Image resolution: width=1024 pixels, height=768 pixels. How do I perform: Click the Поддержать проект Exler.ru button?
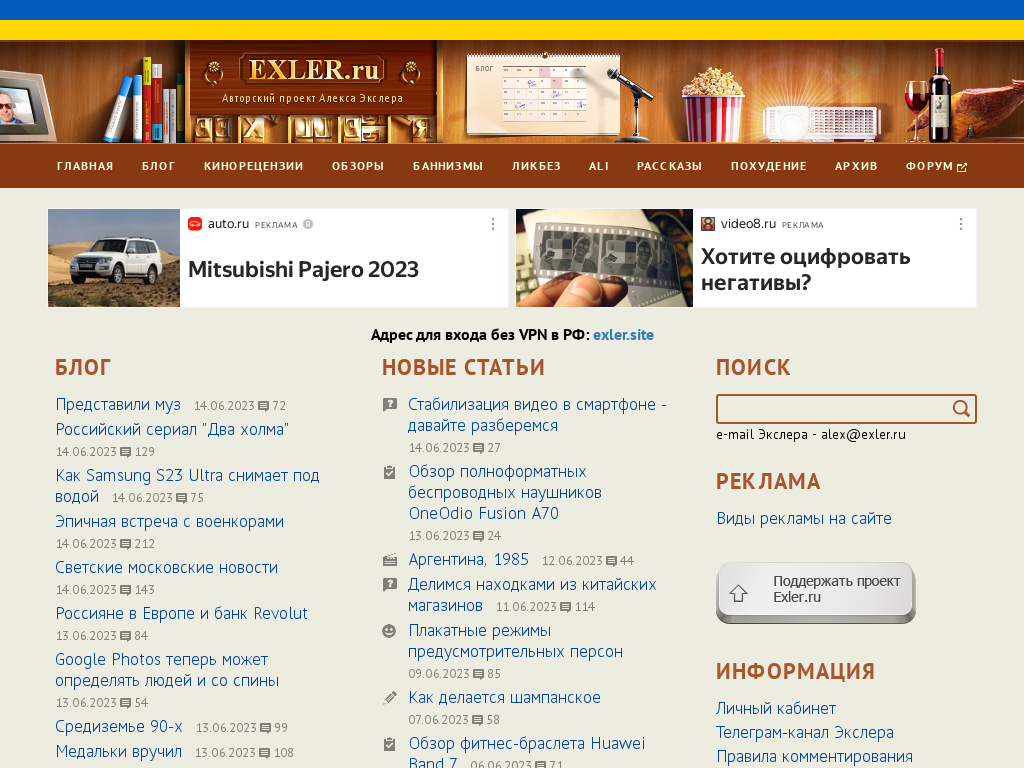(816, 592)
